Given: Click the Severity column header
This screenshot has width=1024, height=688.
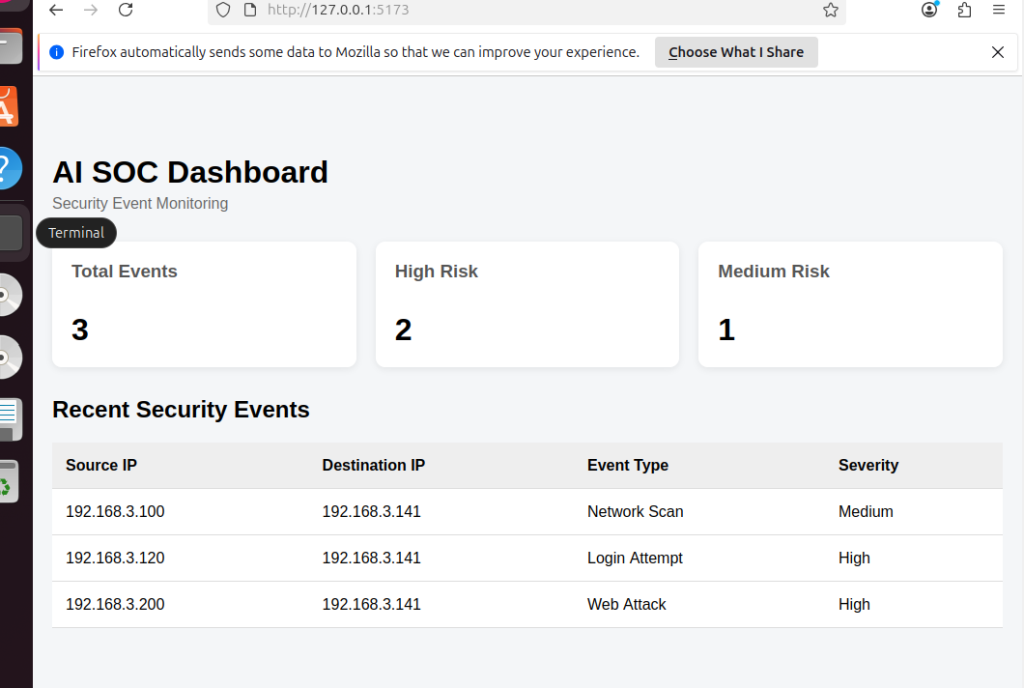Looking at the screenshot, I should [x=869, y=465].
